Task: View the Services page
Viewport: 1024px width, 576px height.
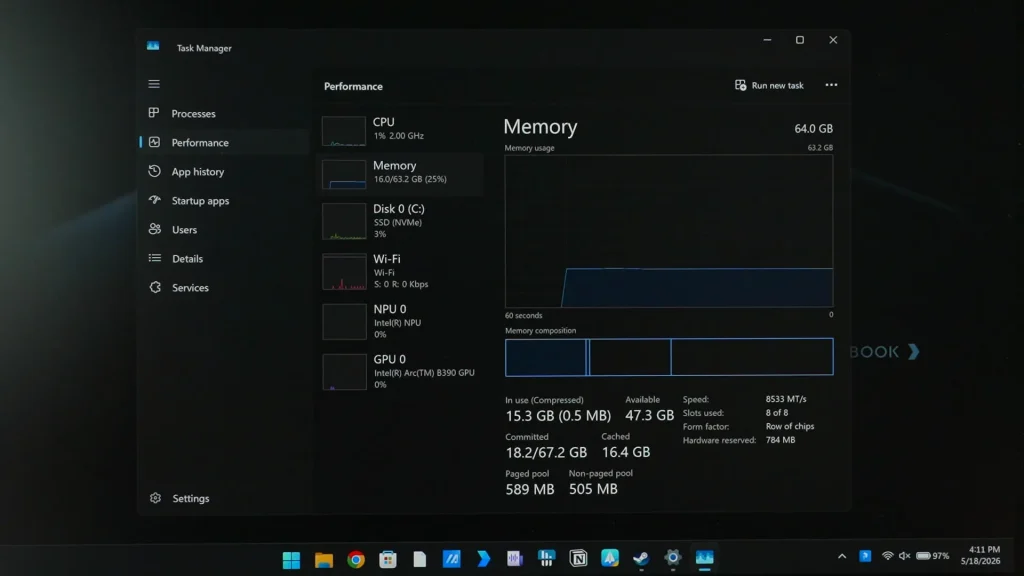Action: [x=224, y=287]
